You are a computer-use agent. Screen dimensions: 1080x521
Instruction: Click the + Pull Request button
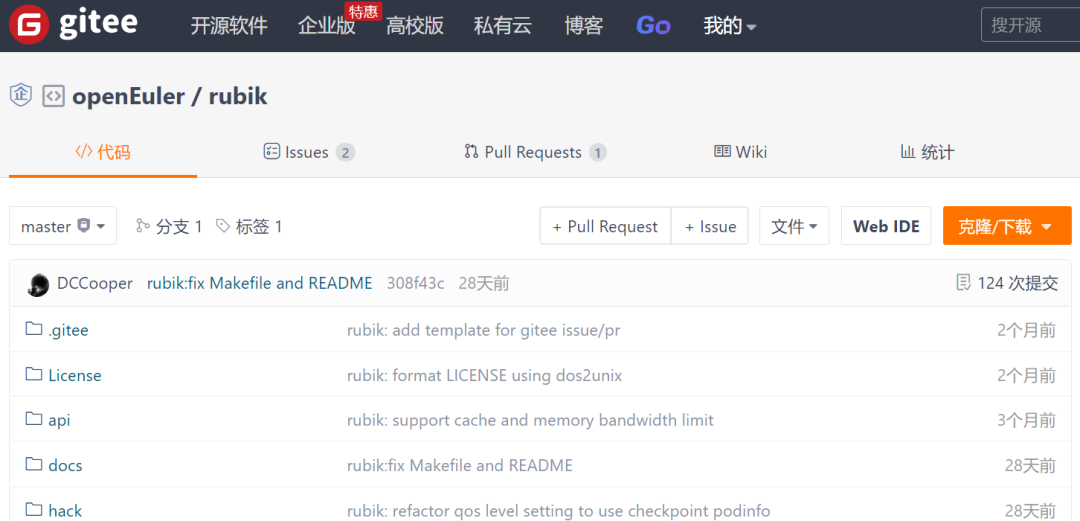point(605,226)
